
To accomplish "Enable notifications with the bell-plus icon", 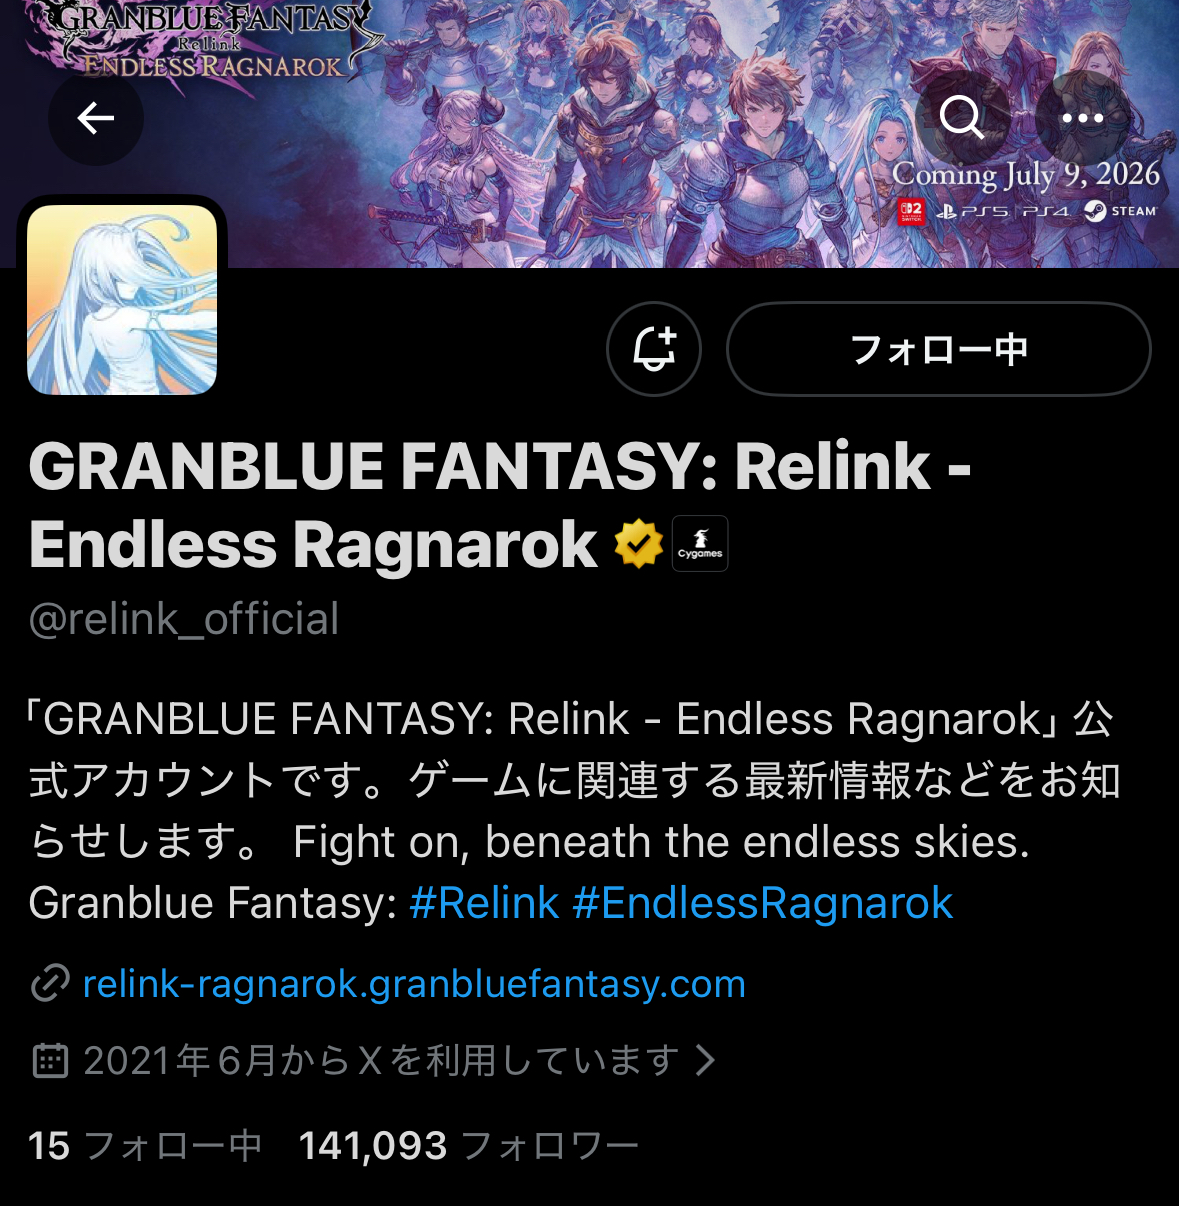I will tap(654, 349).
